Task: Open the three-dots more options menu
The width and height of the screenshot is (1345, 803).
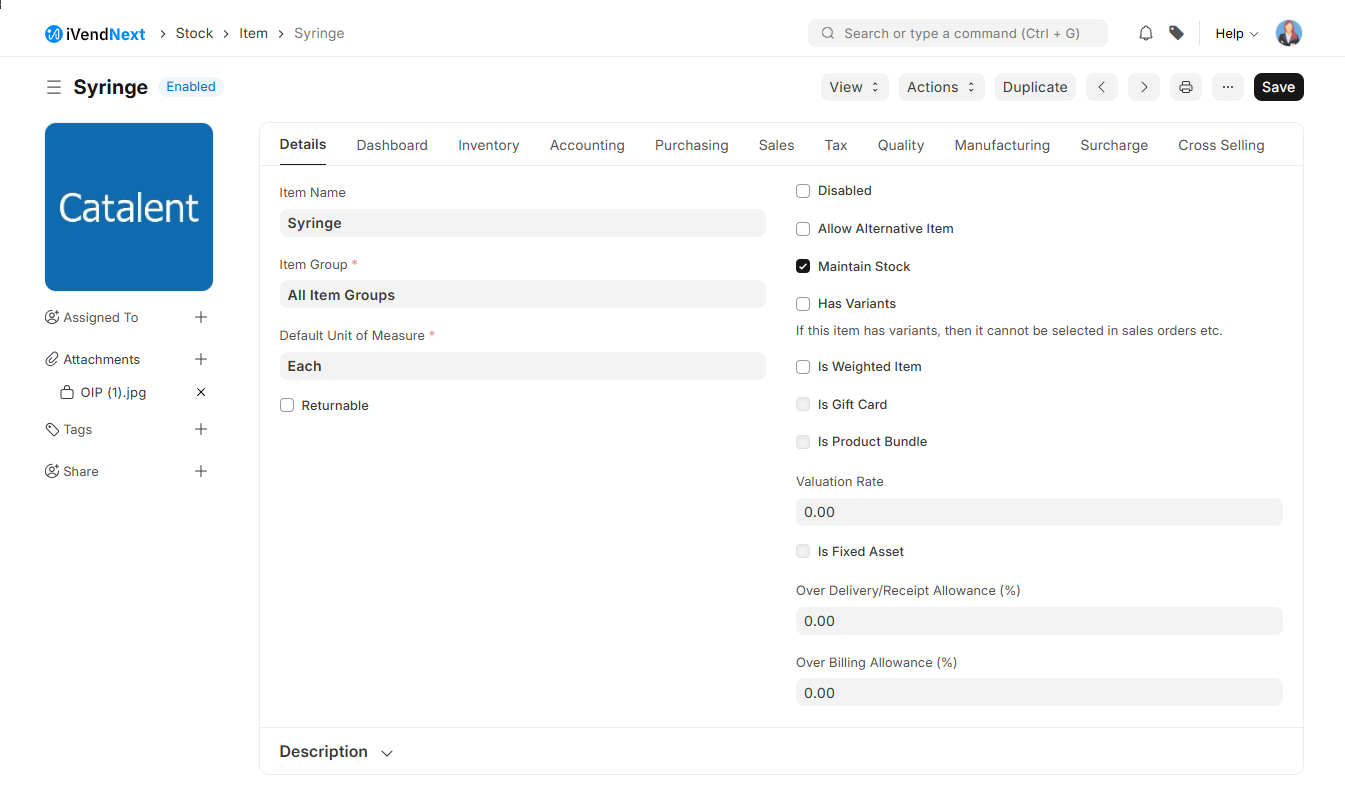Action: point(1228,87)
